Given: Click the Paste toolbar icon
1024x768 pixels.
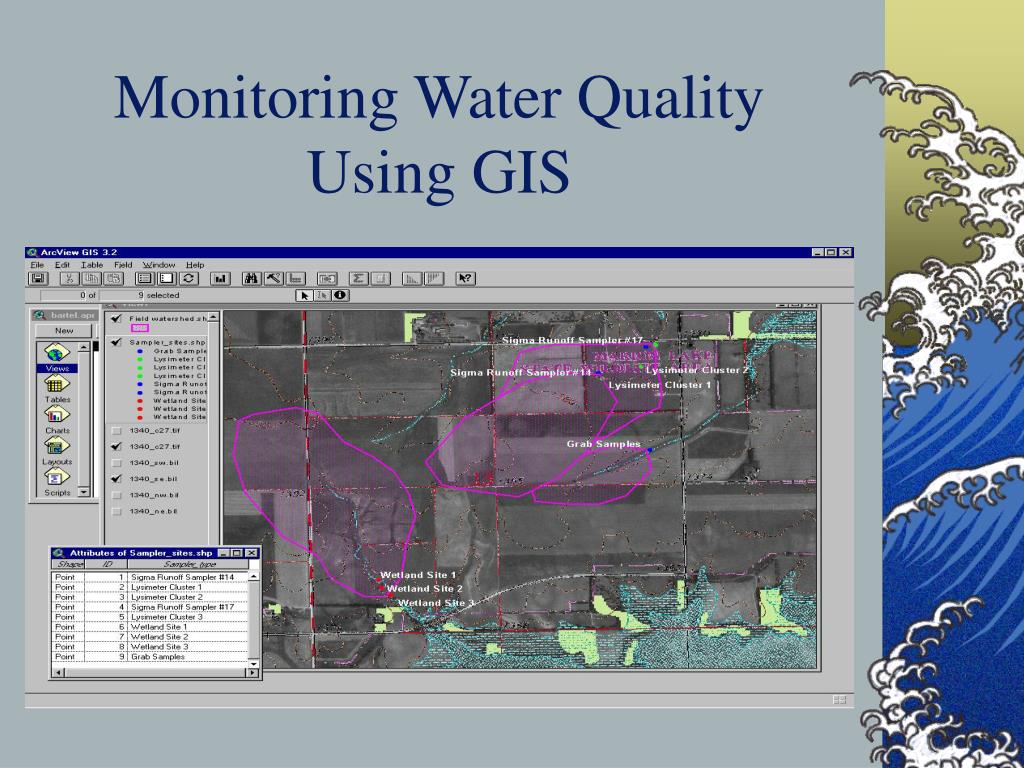Looking at the screenshot, I should point(113,279).
